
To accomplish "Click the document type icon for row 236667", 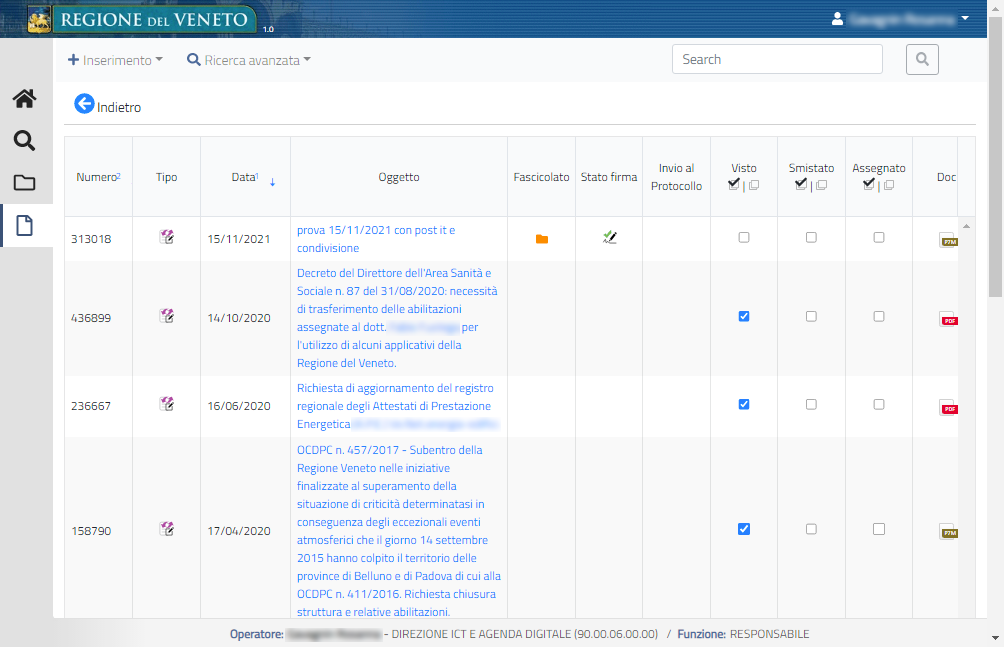I will coord(166,404).
